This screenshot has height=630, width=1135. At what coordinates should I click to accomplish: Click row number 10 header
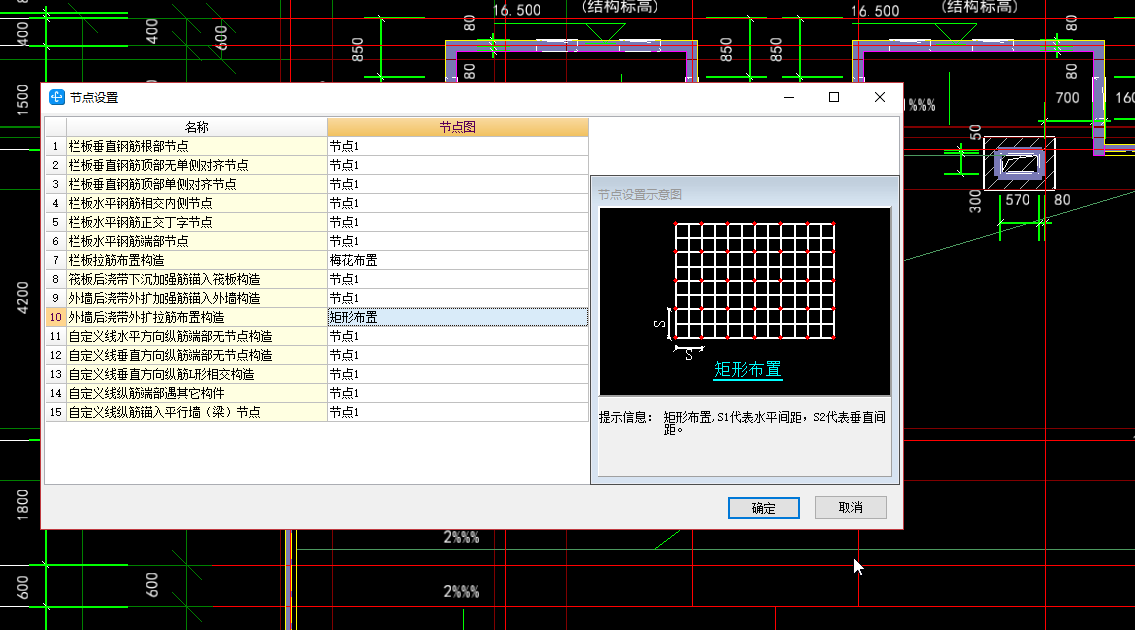[56, 317]
